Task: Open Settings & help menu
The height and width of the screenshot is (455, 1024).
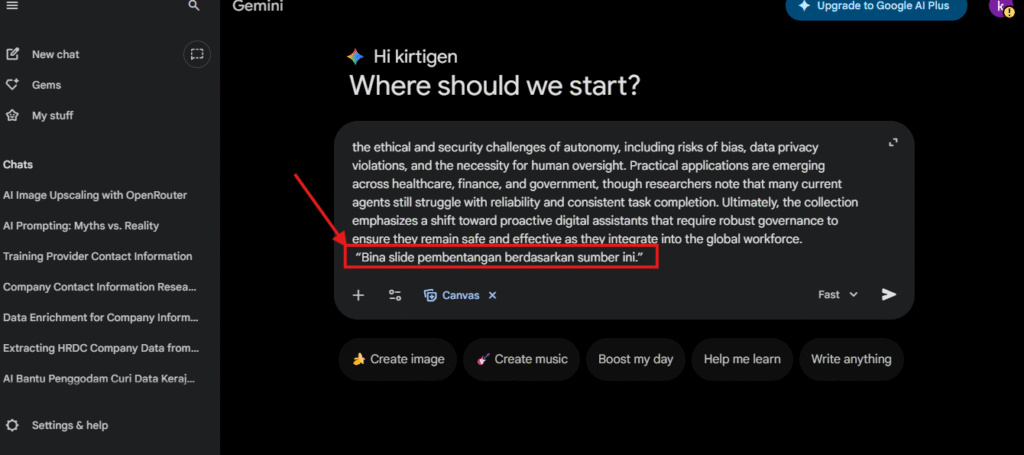Action: 69,425
